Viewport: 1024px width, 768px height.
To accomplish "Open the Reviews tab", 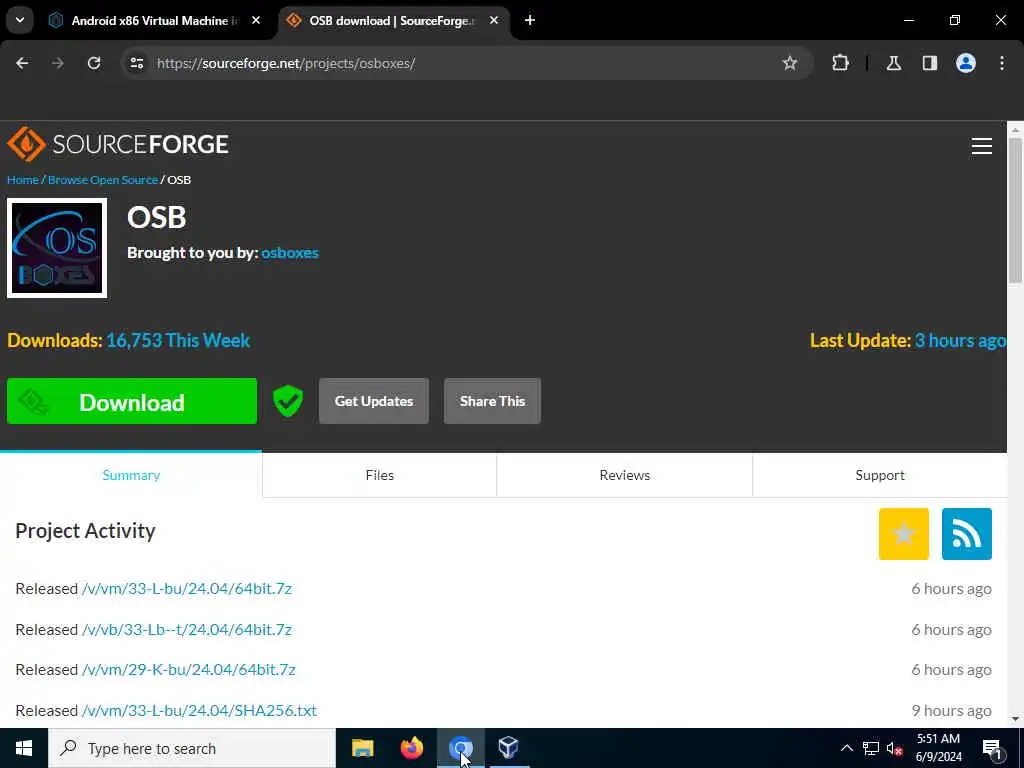I will point(625,475).
